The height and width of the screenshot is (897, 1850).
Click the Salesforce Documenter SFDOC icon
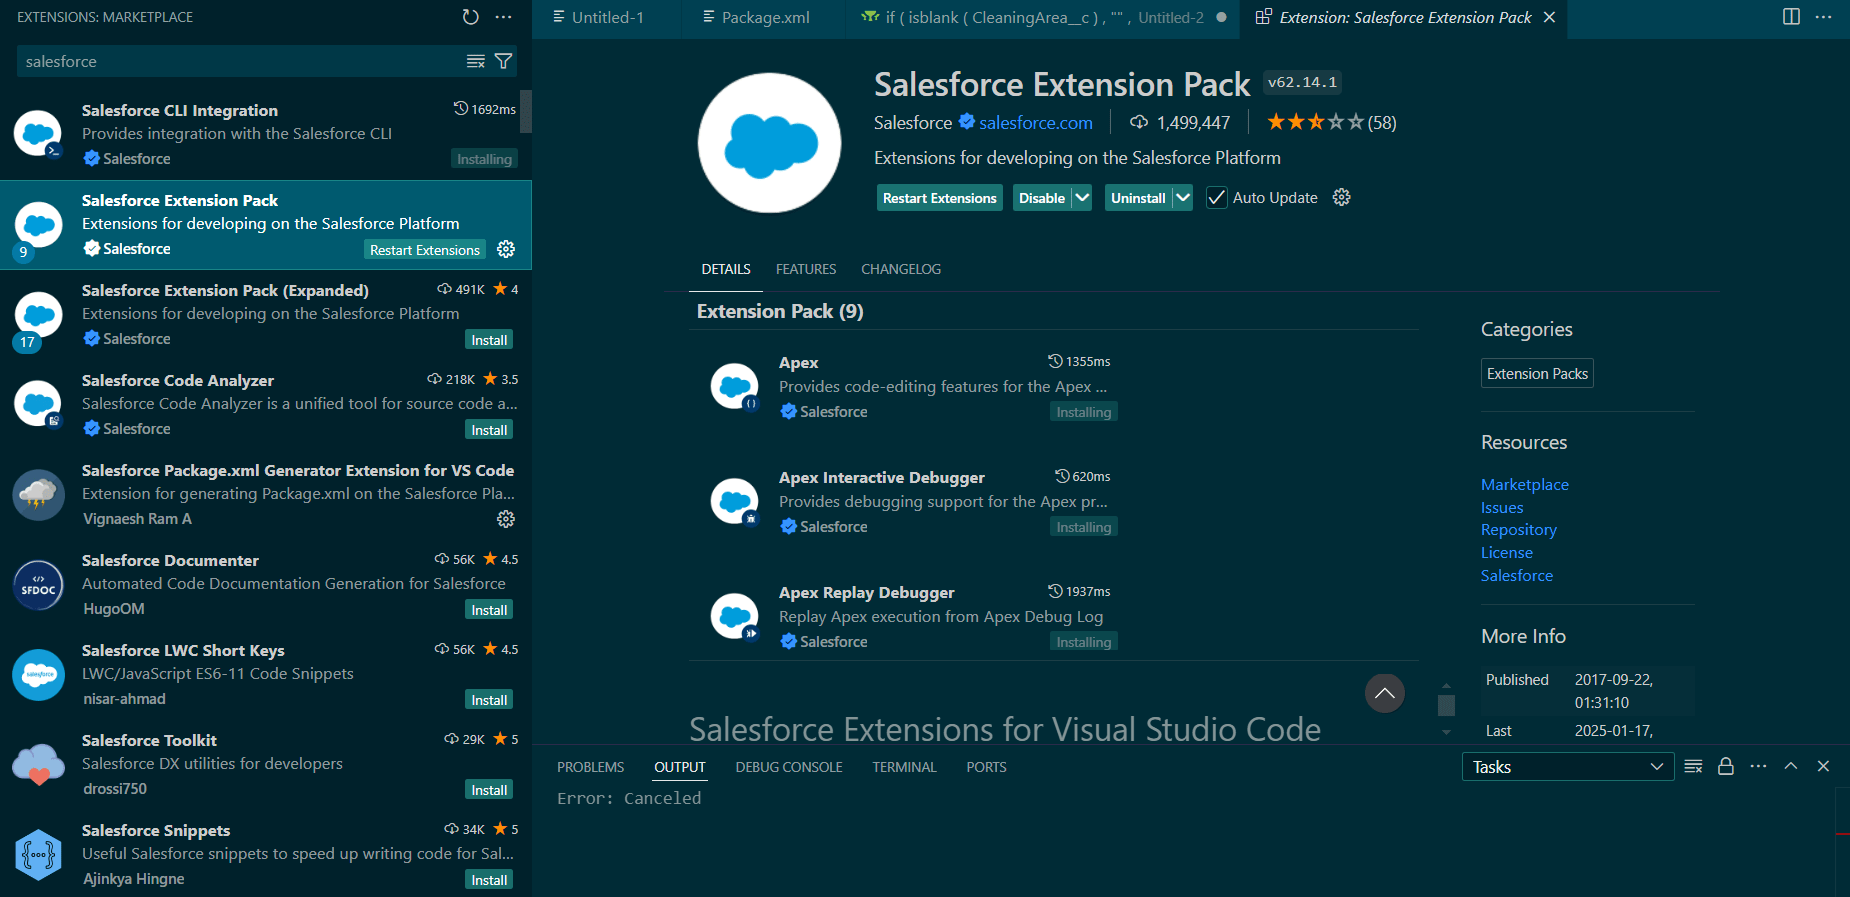click(x=39, y=585)
